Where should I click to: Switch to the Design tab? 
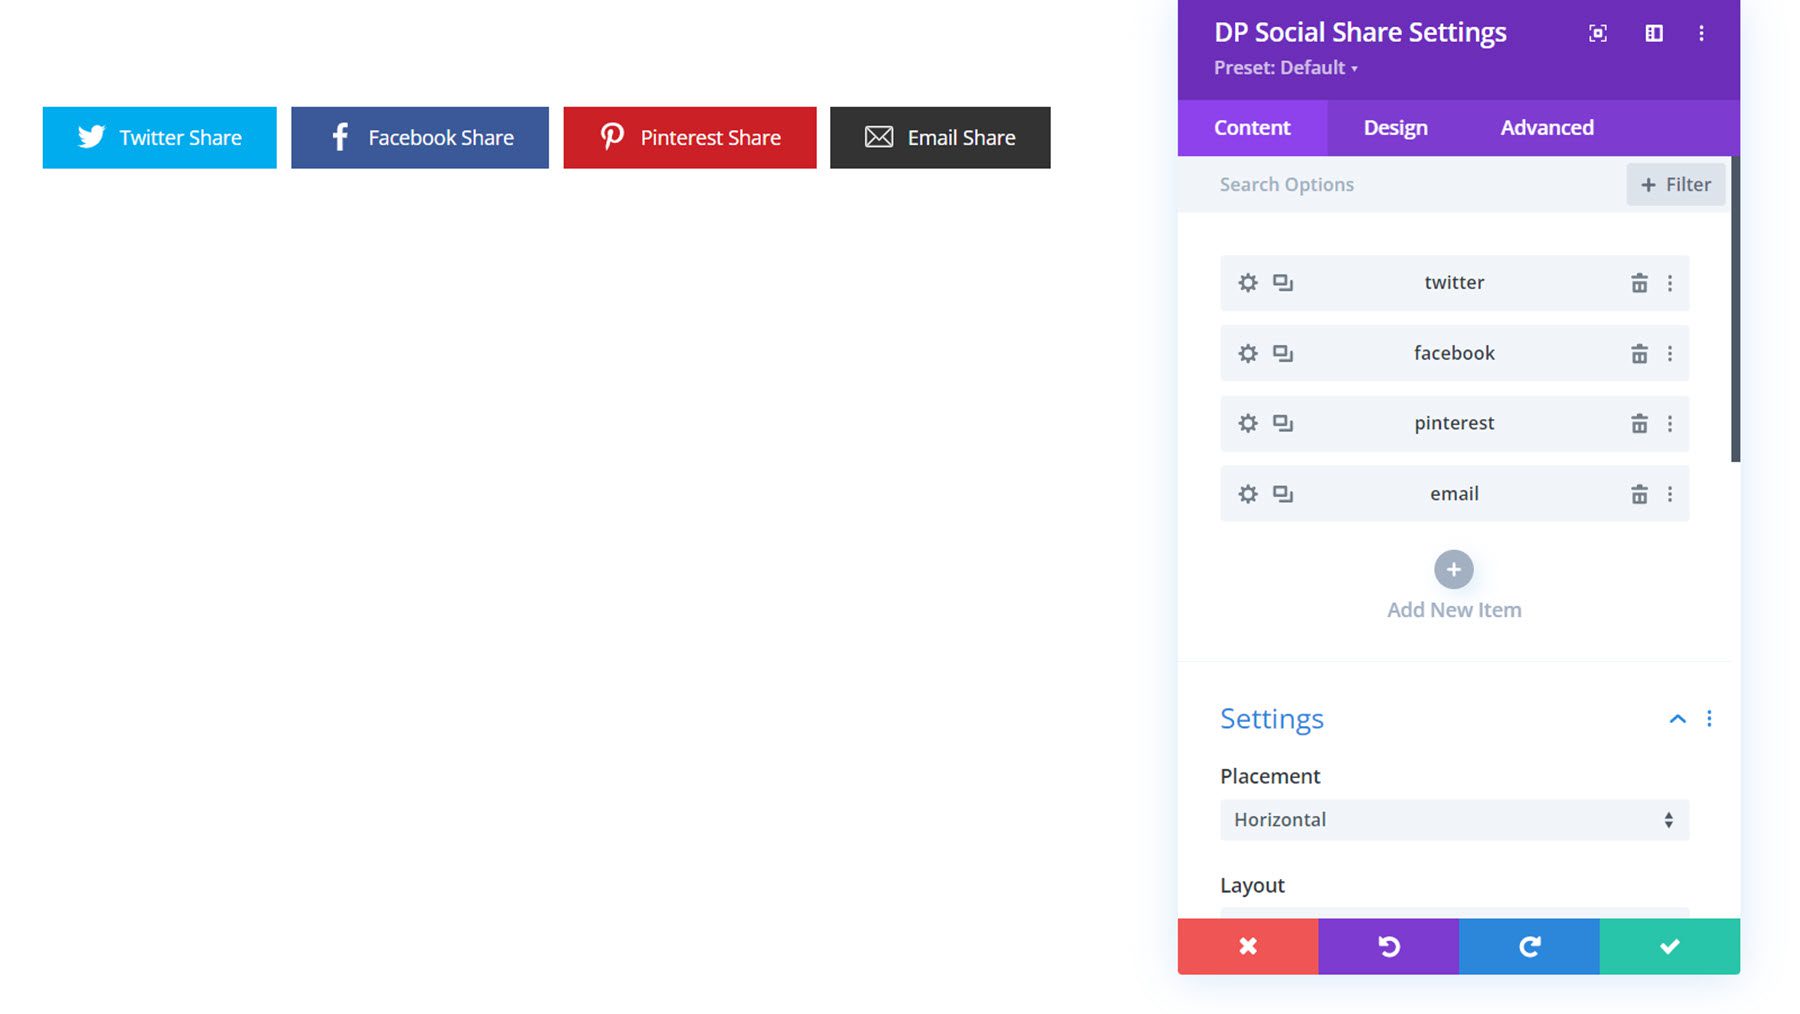(x=1395, y=127)
